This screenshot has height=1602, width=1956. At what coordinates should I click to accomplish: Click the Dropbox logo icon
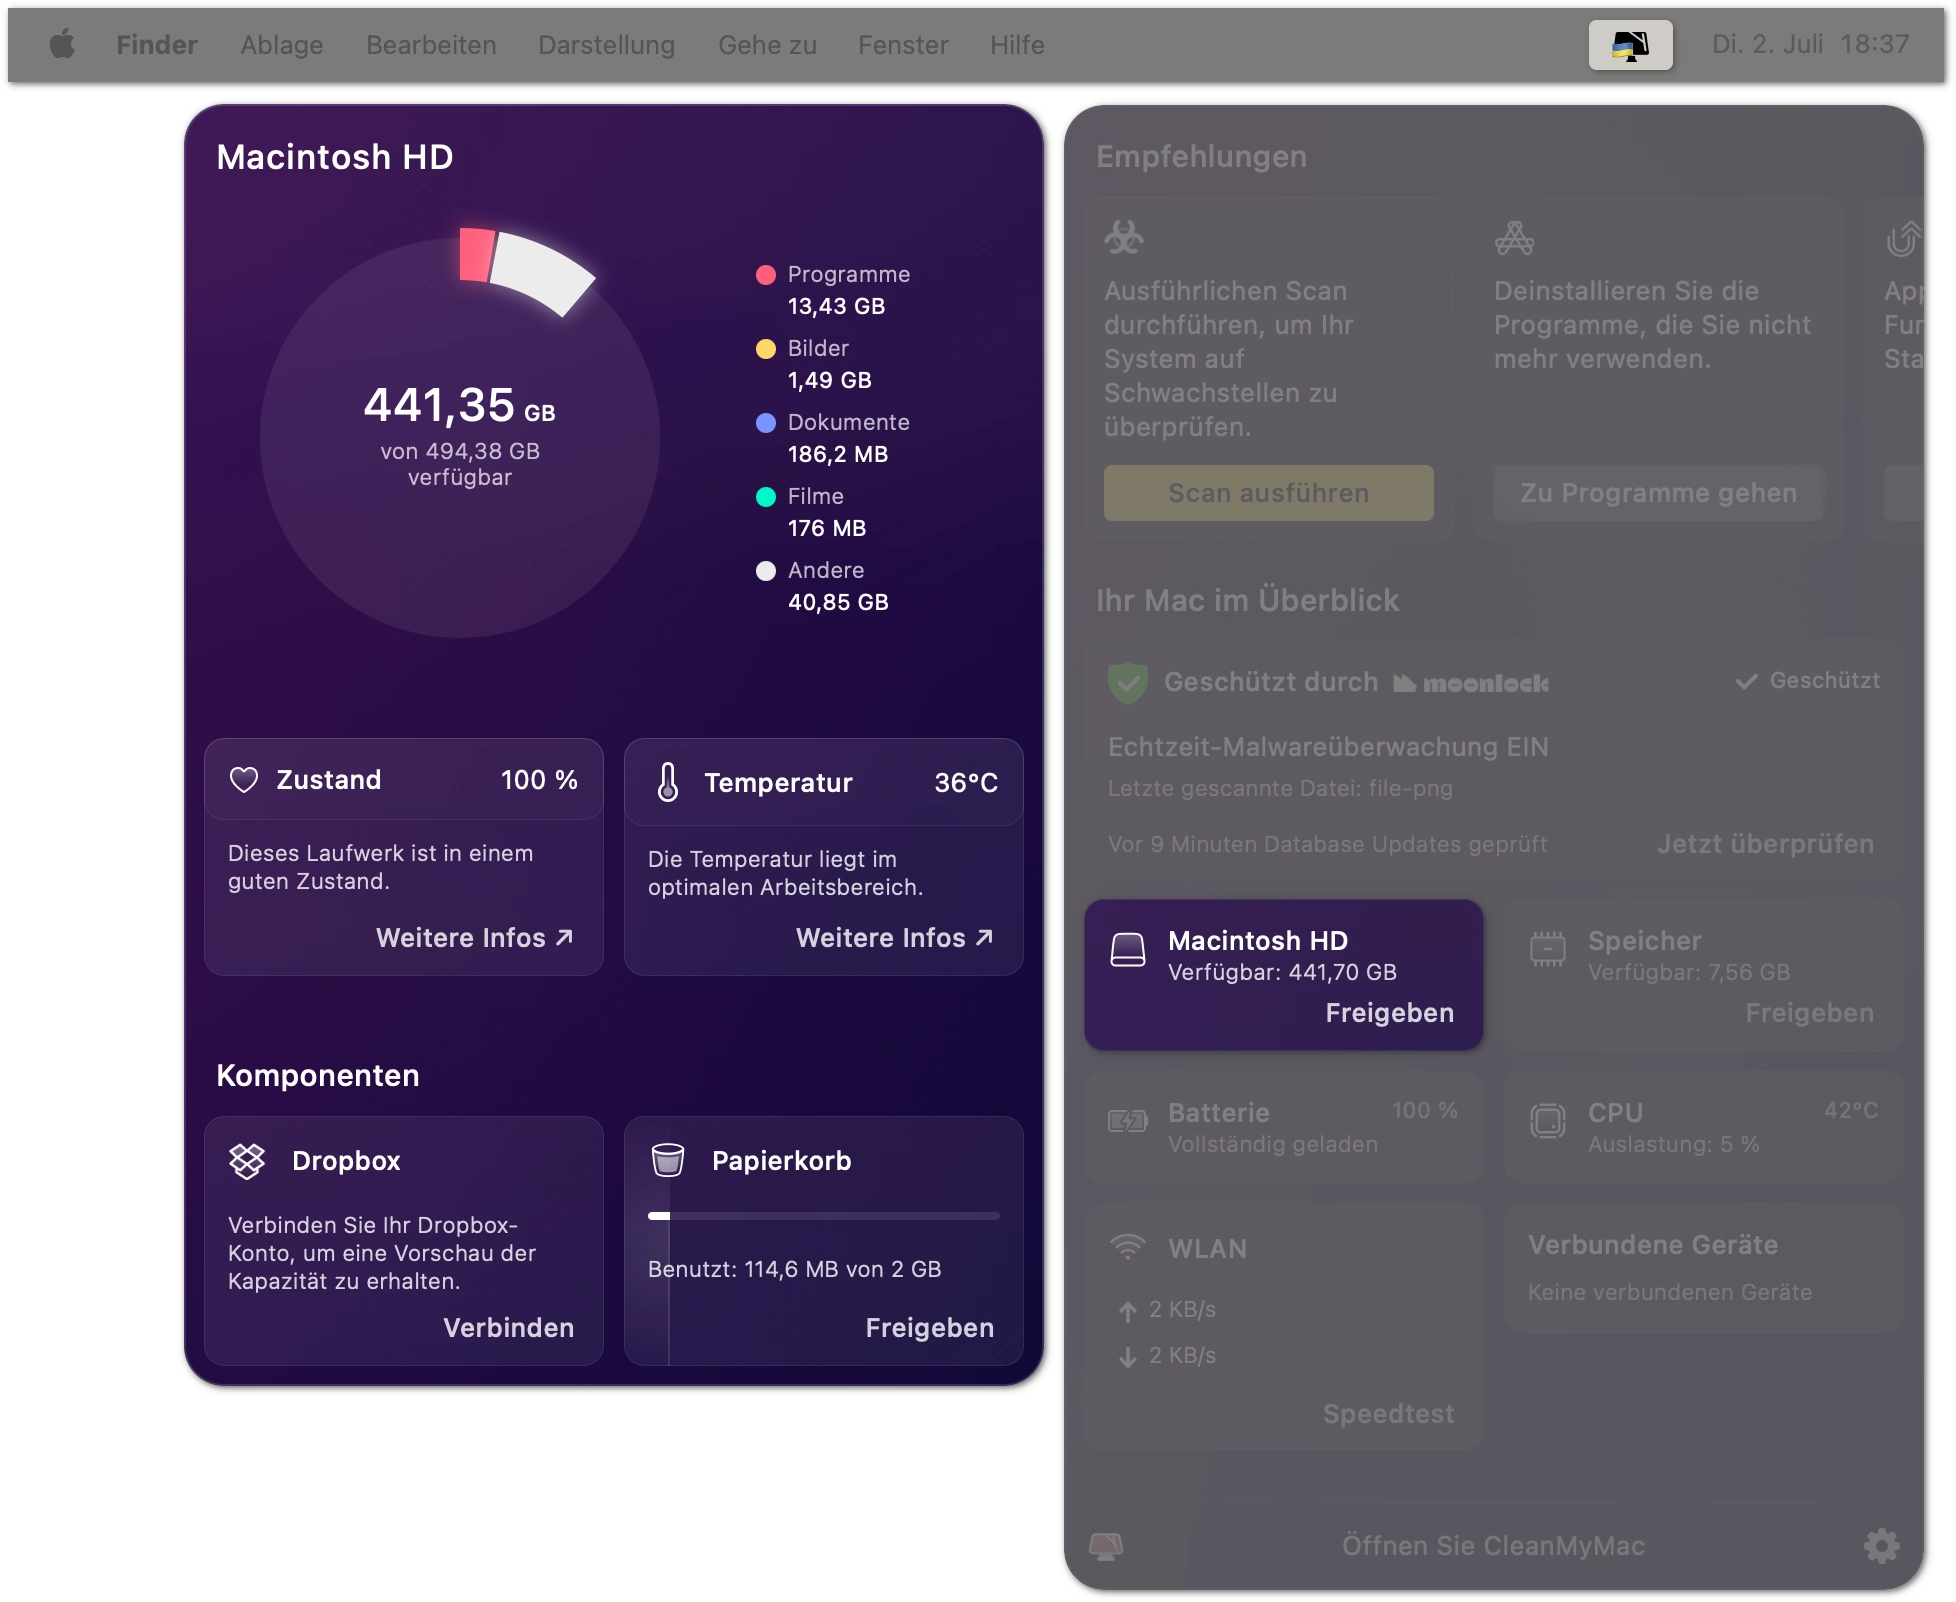point(247,1161)
